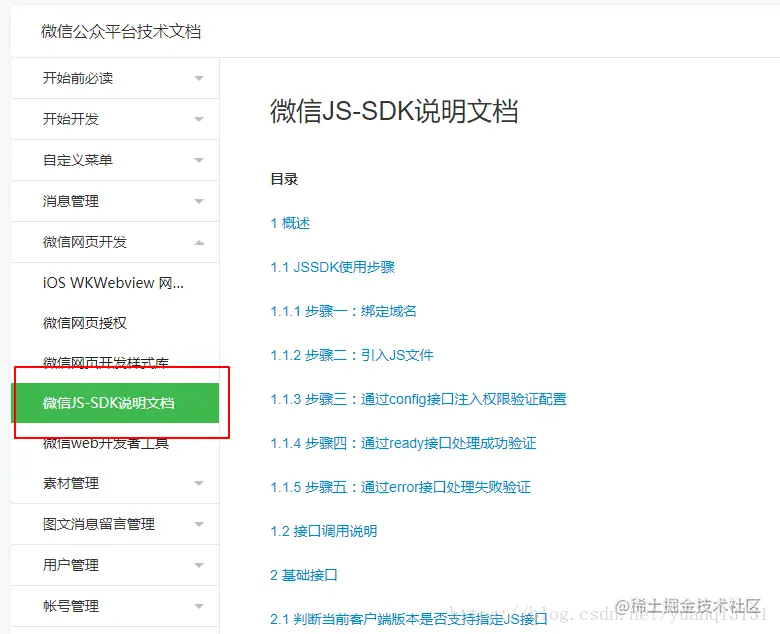780x634 pixels.
Task: Open the 素材管理 sidebar menu
Action: pyautogui.click(x=115, y=483)
